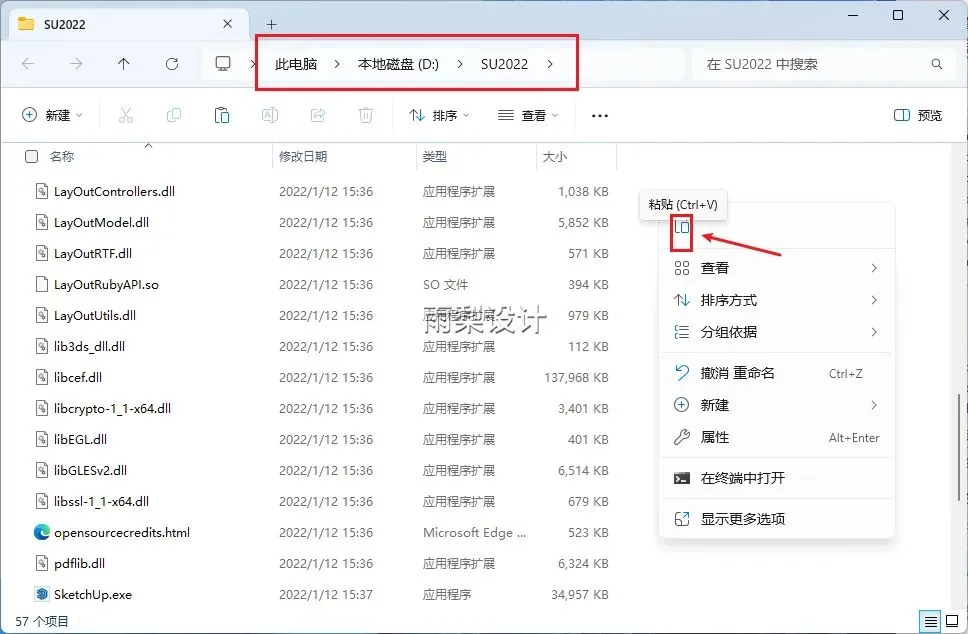Select file LayOutControllers.dll
The width and height of the screenshot is (968, 634).
pos(114,191)
